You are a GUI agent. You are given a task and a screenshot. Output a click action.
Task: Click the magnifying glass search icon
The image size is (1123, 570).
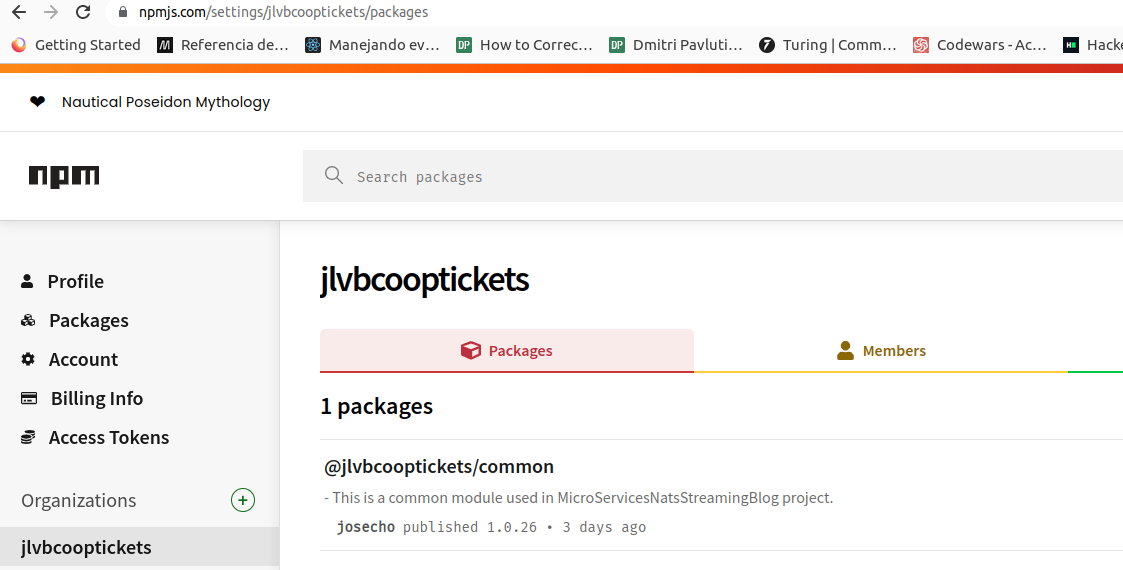tap(334, 175)
